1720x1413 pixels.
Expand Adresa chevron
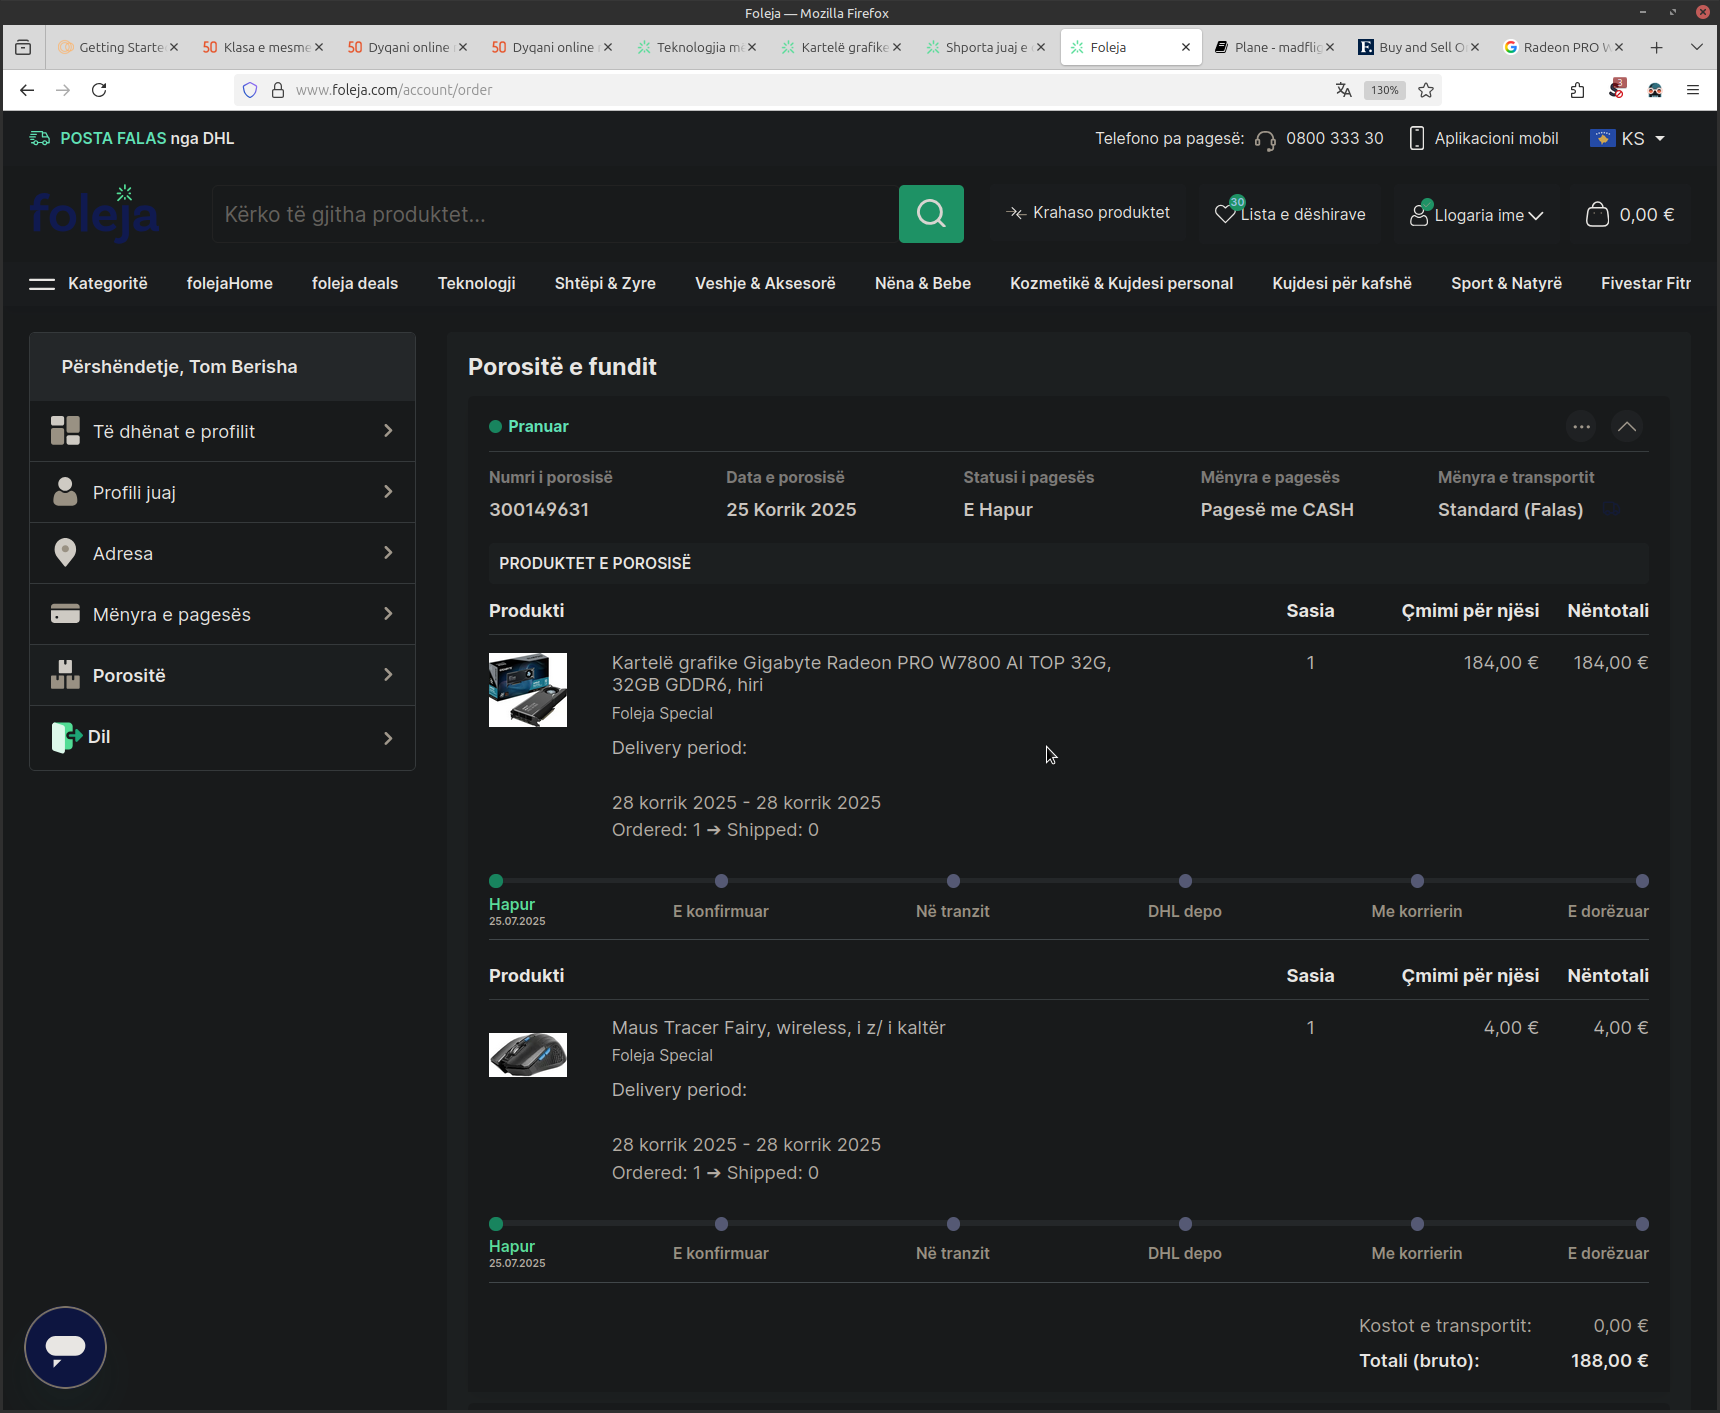(388, 553)
